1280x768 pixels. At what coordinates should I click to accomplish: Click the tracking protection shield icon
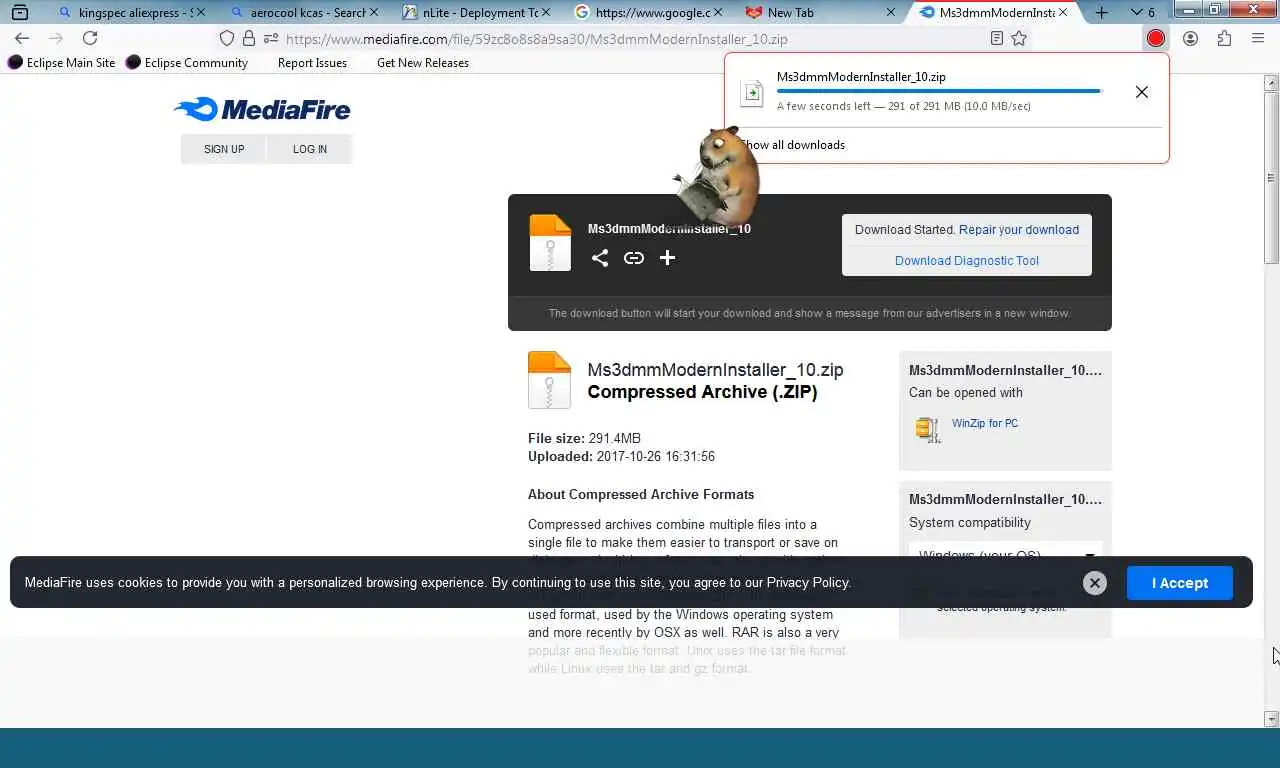(x=227, y=38)
